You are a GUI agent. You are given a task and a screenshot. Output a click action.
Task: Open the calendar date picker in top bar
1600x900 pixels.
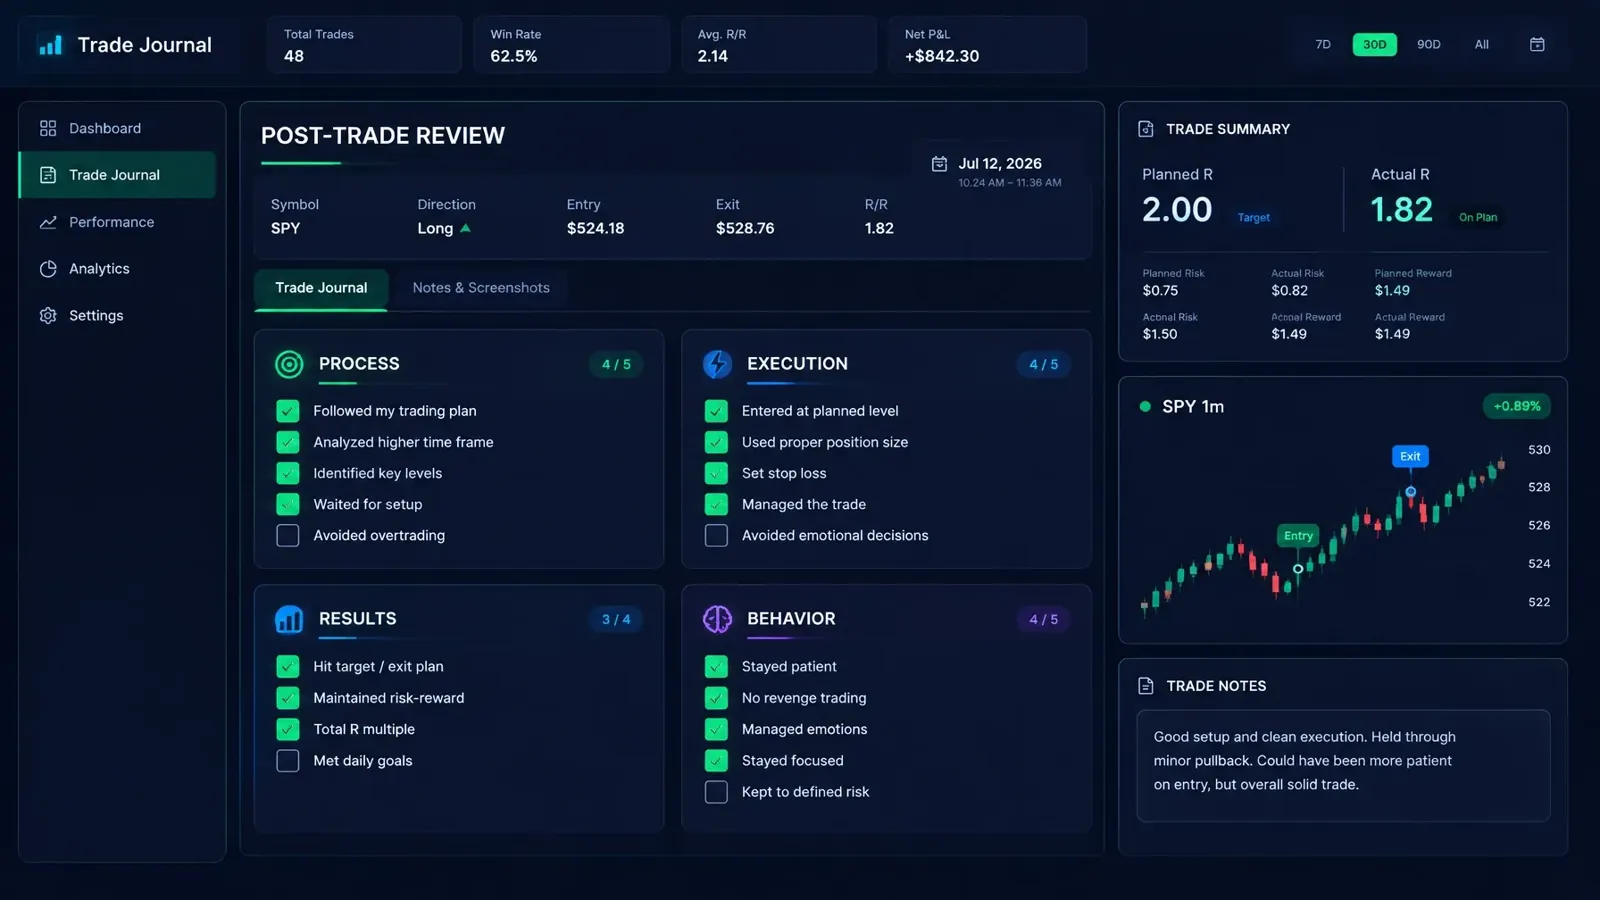click(x=1537, y=44)
